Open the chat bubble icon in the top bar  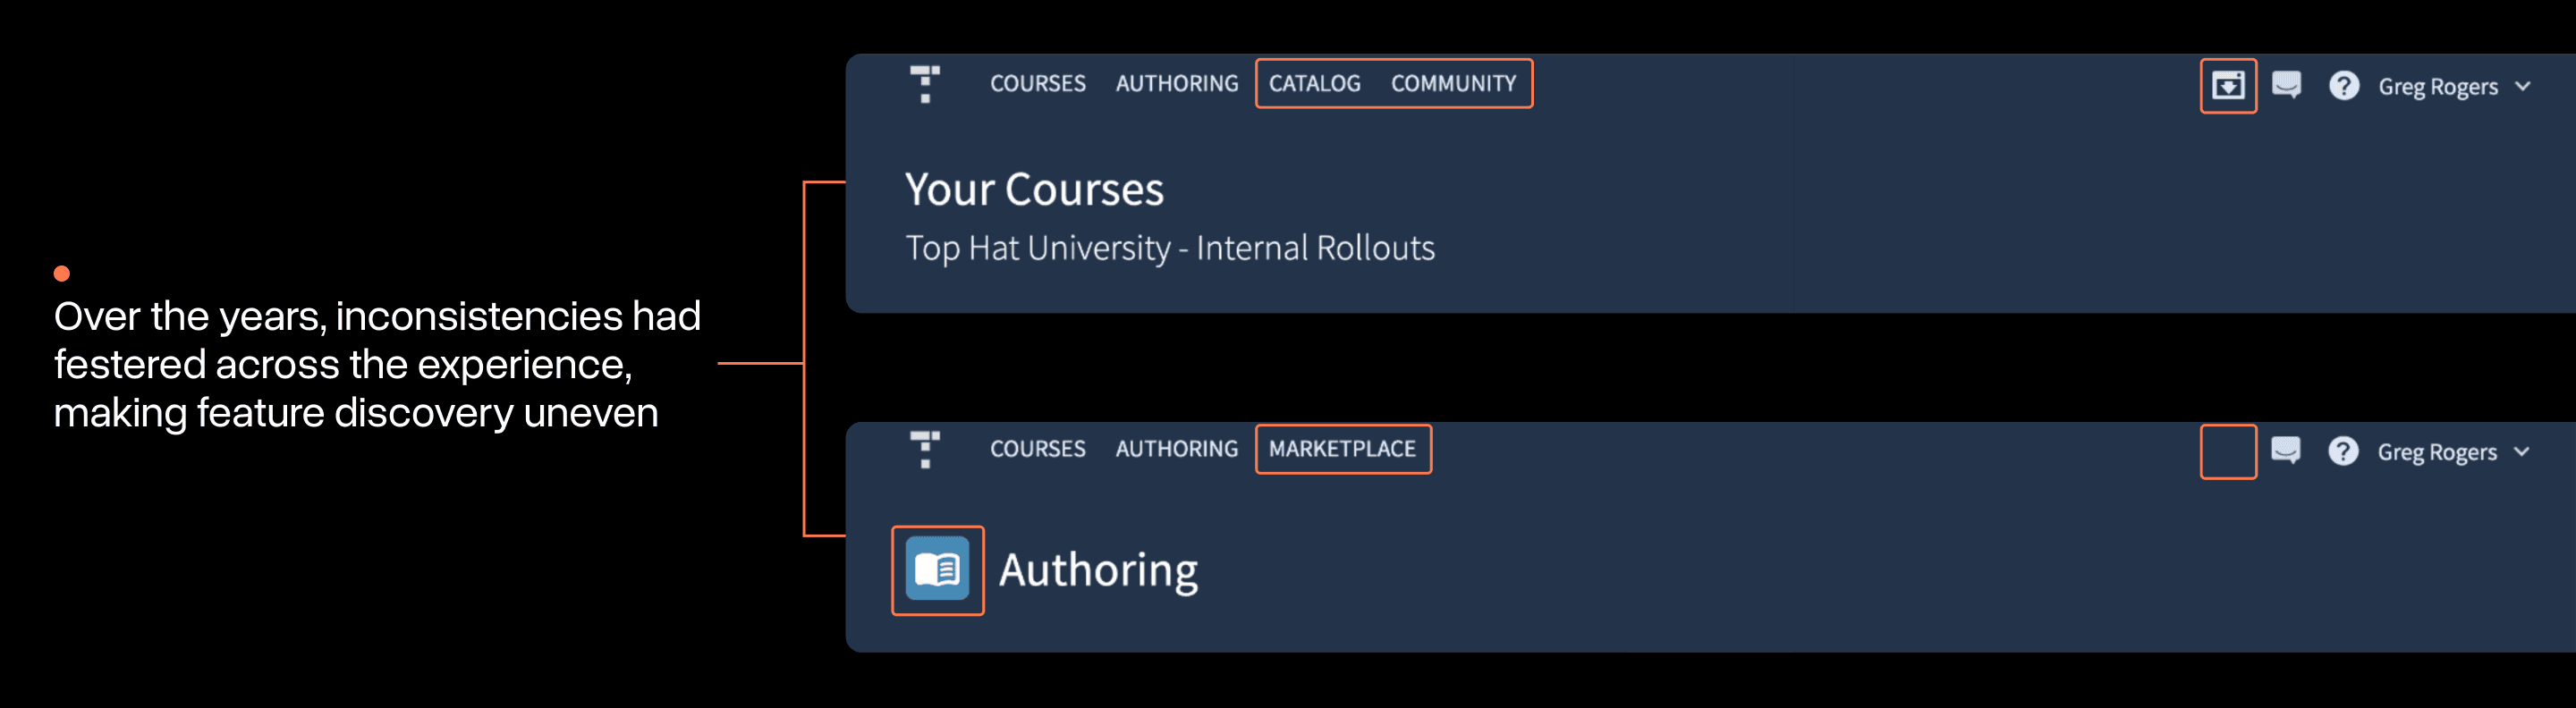tap(2287, 86)
